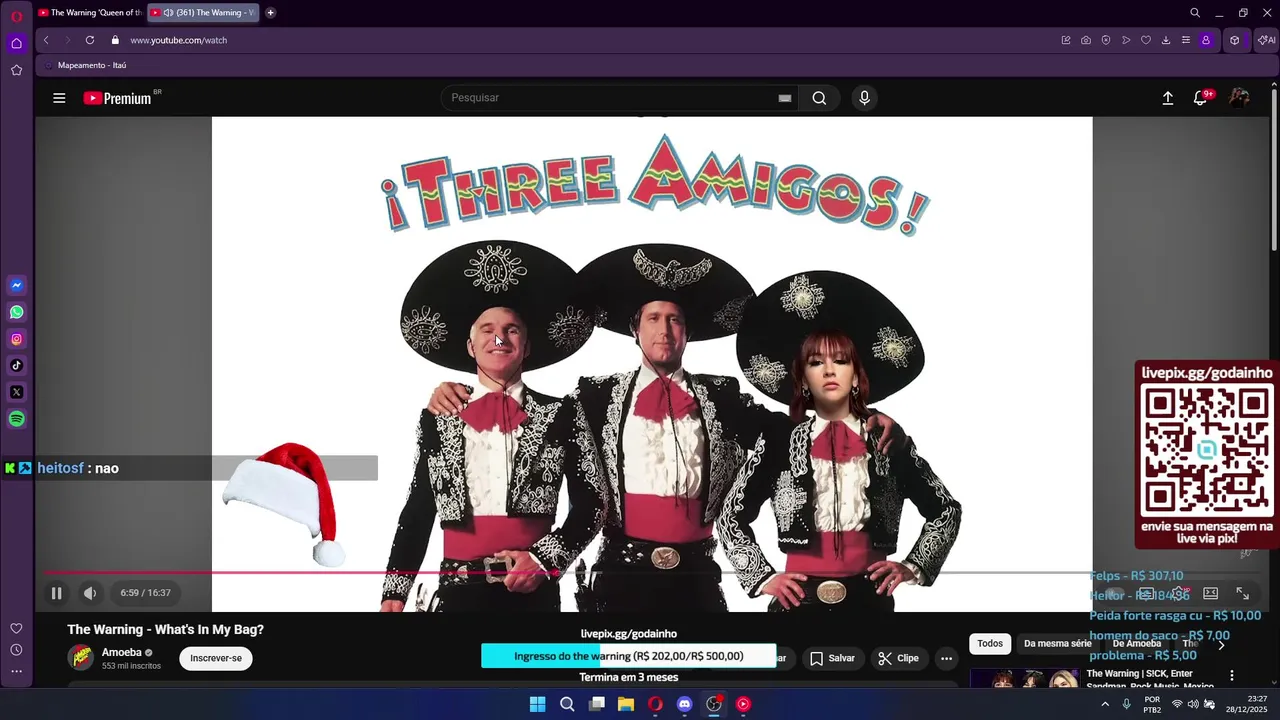This screenshot has height=720, width=1280.
Task: Open YouTube upload/create button
Action: coord(1167,98)
